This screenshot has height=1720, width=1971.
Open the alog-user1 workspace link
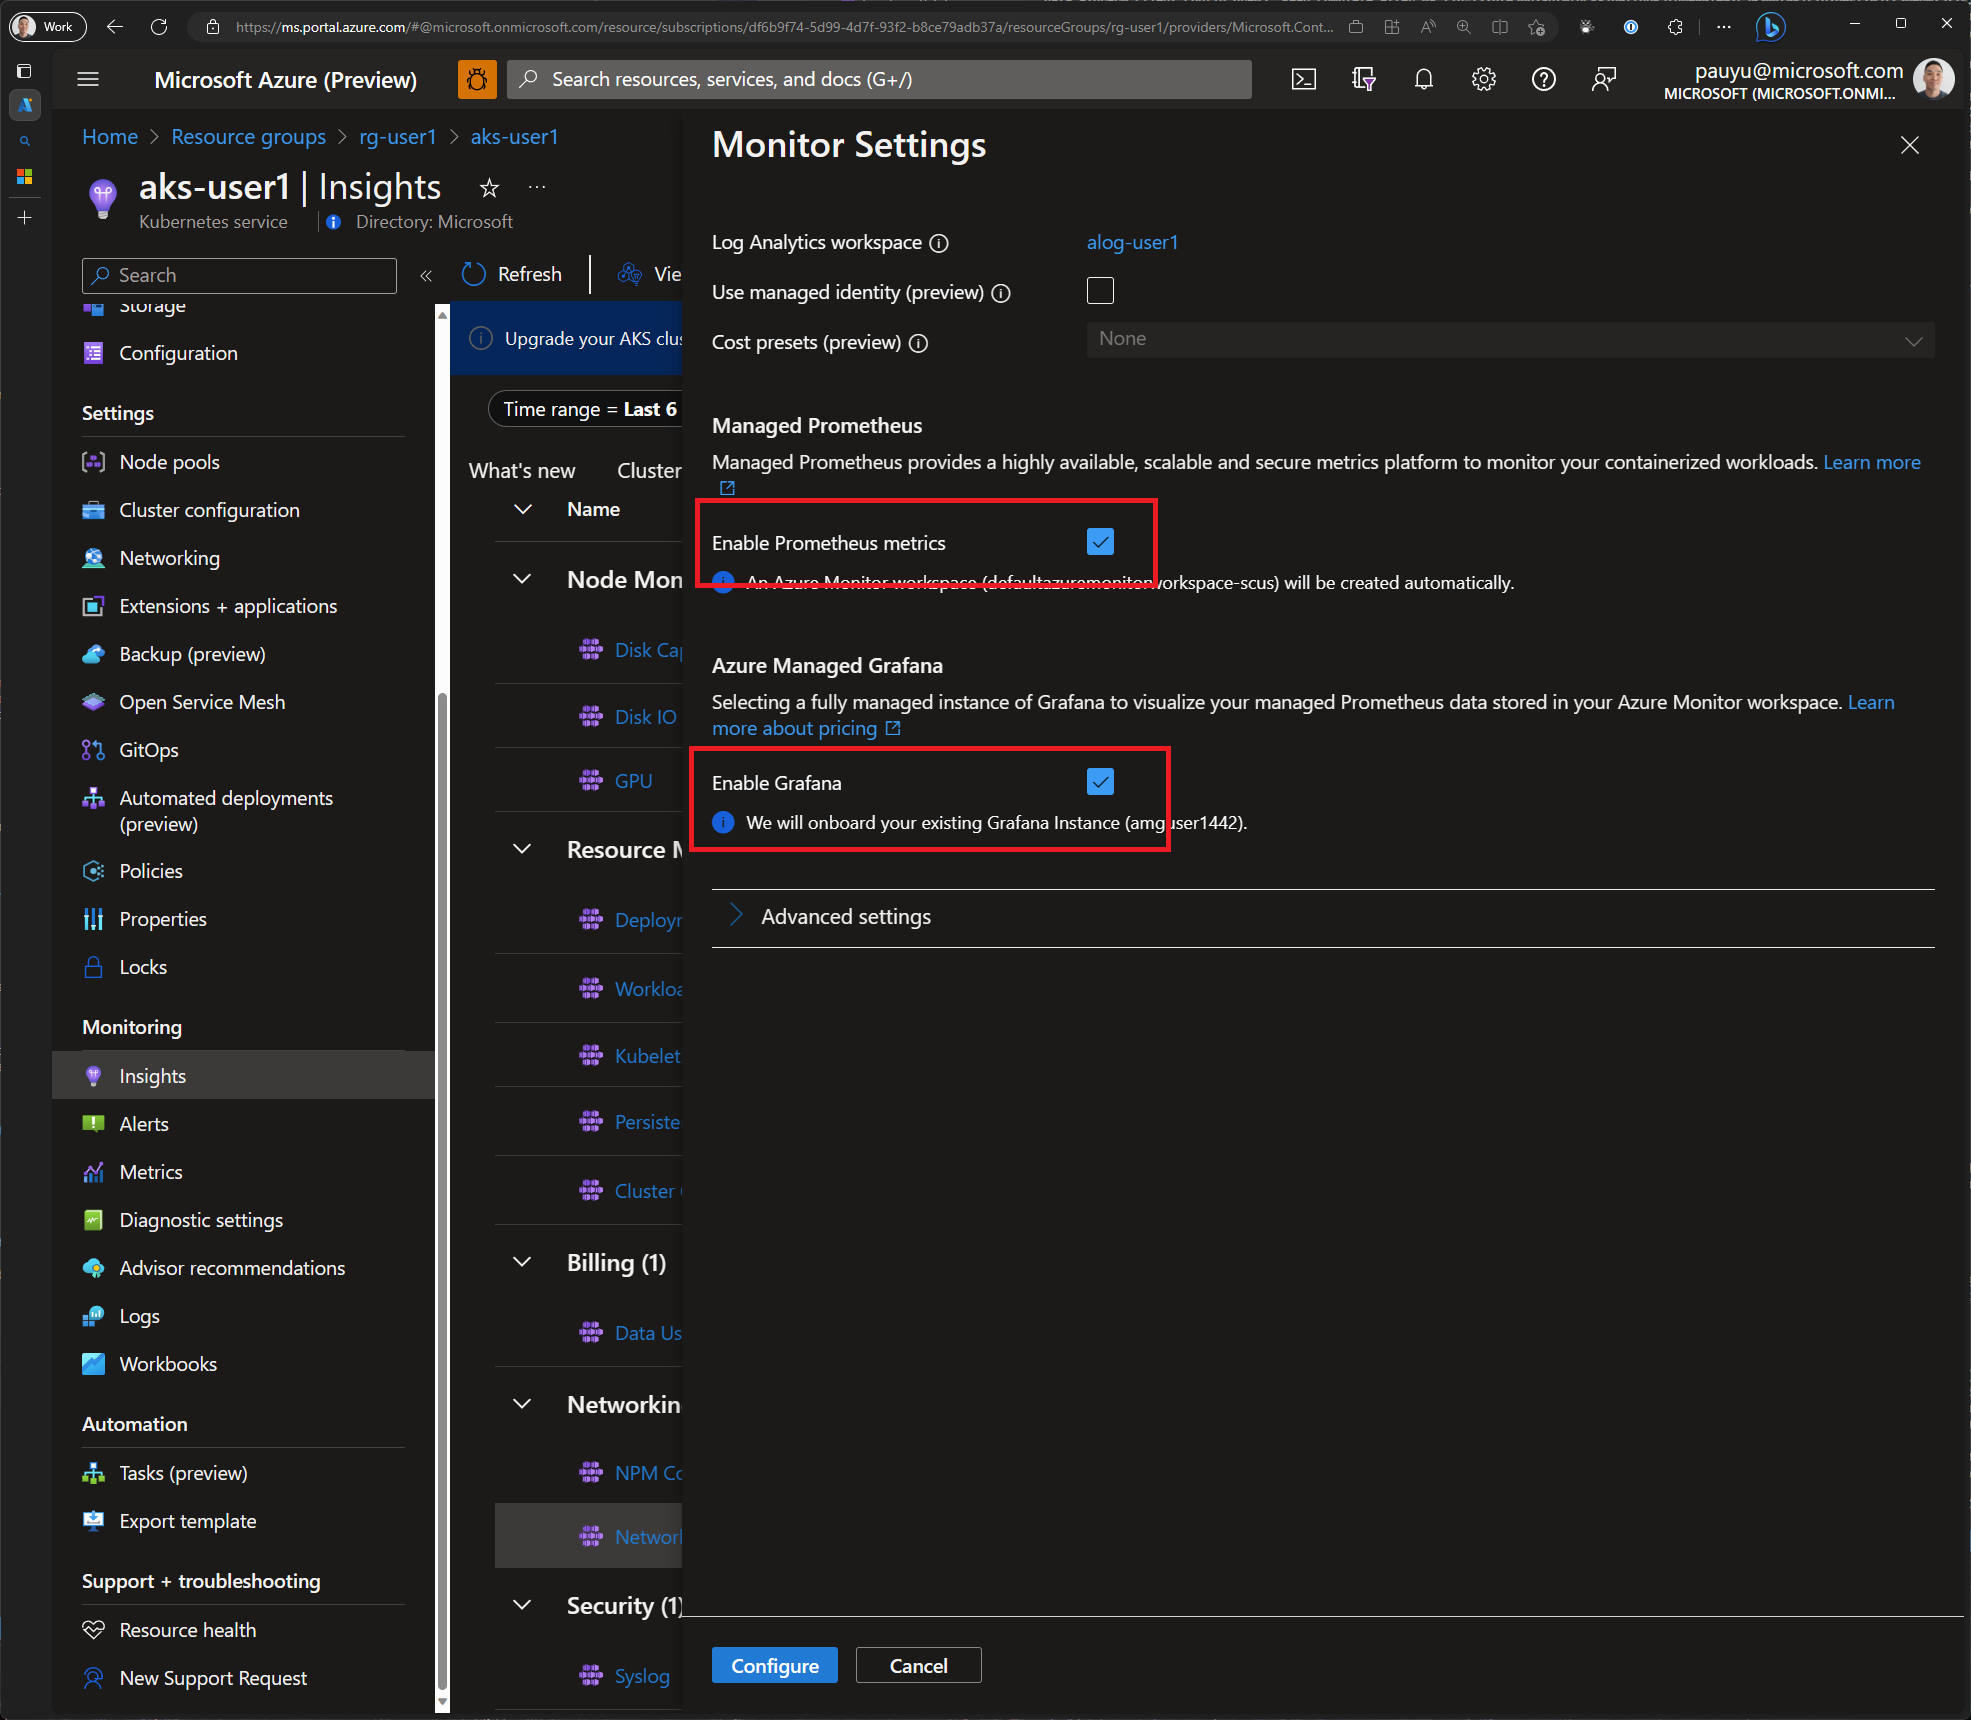(x=1132, y=242)
